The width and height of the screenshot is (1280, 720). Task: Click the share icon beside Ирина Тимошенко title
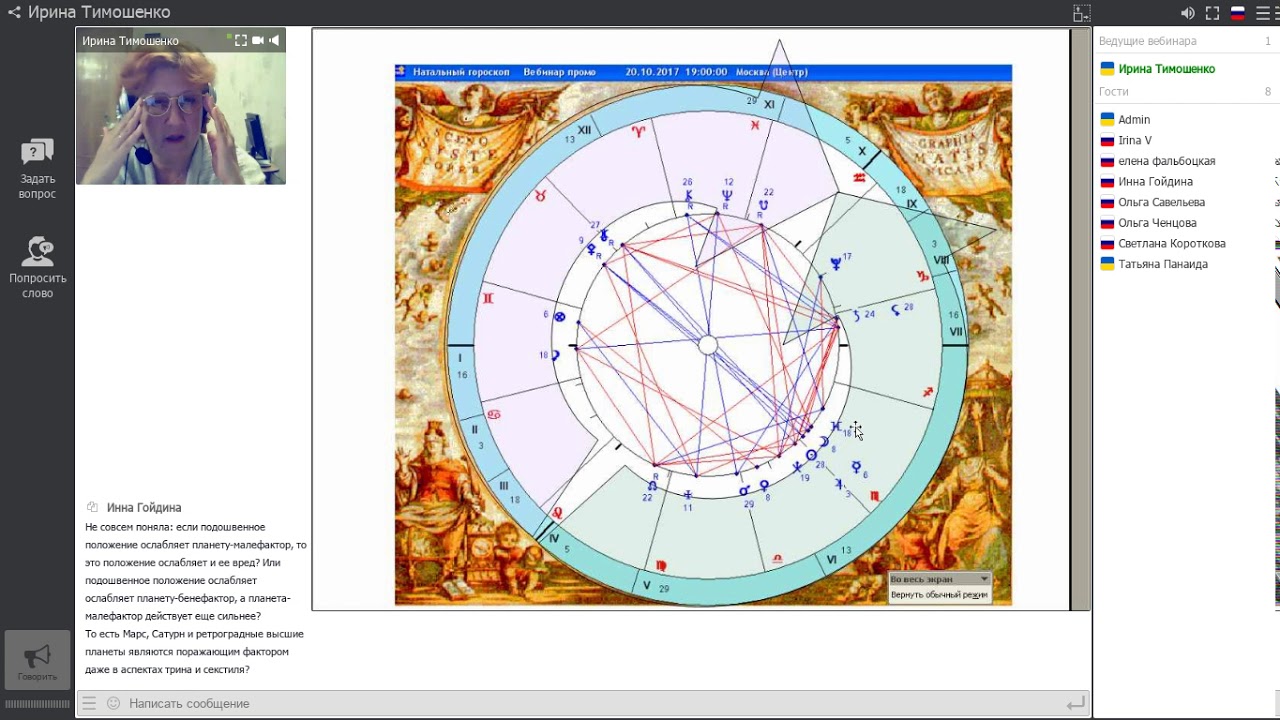(14, 13)
